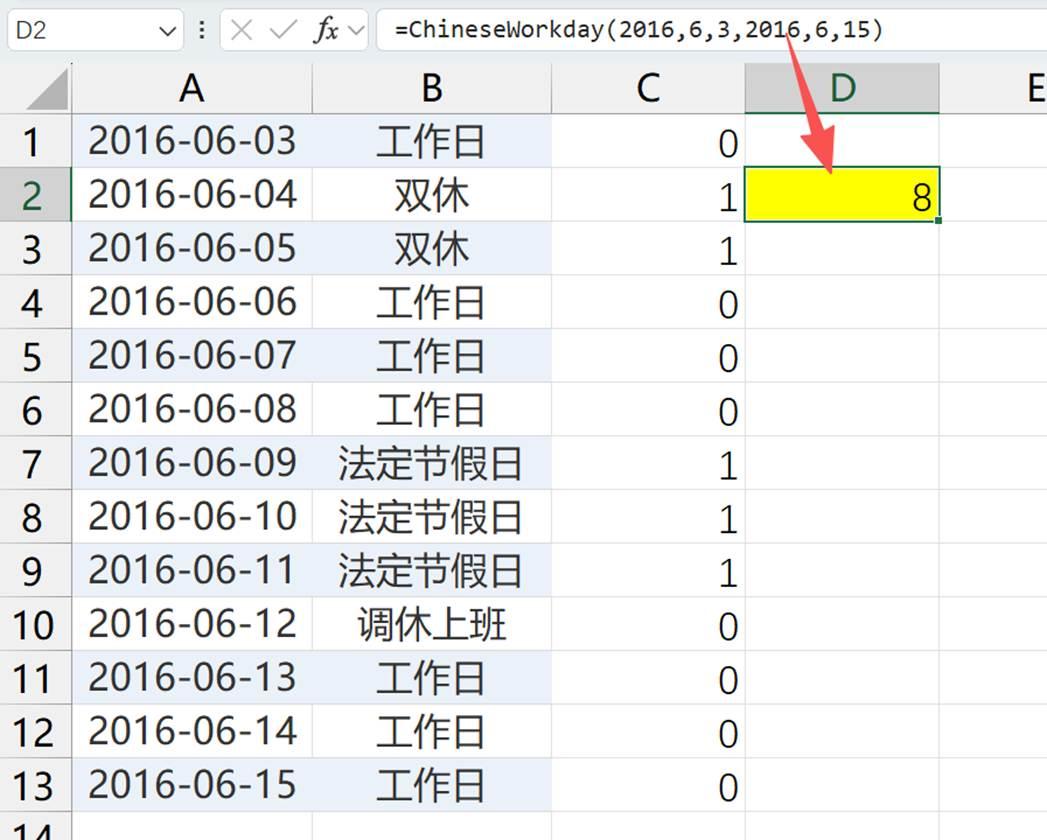This screenshot has height=840, width=1047.
Task: Select 法定节假日 cell in row 8
Action: click(432, 517)
